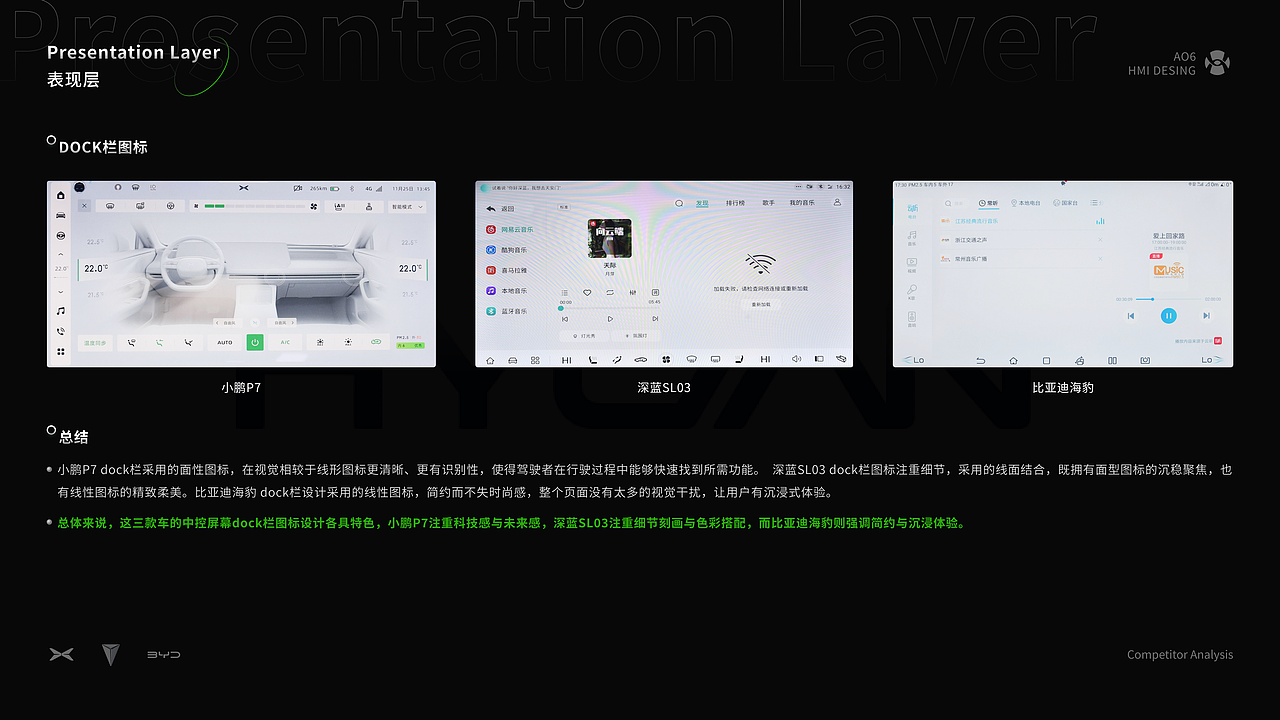1280x720 pixels.
Task: Select 喜马拉雅 source in Deepal SL03
Action: coord(506,270)
